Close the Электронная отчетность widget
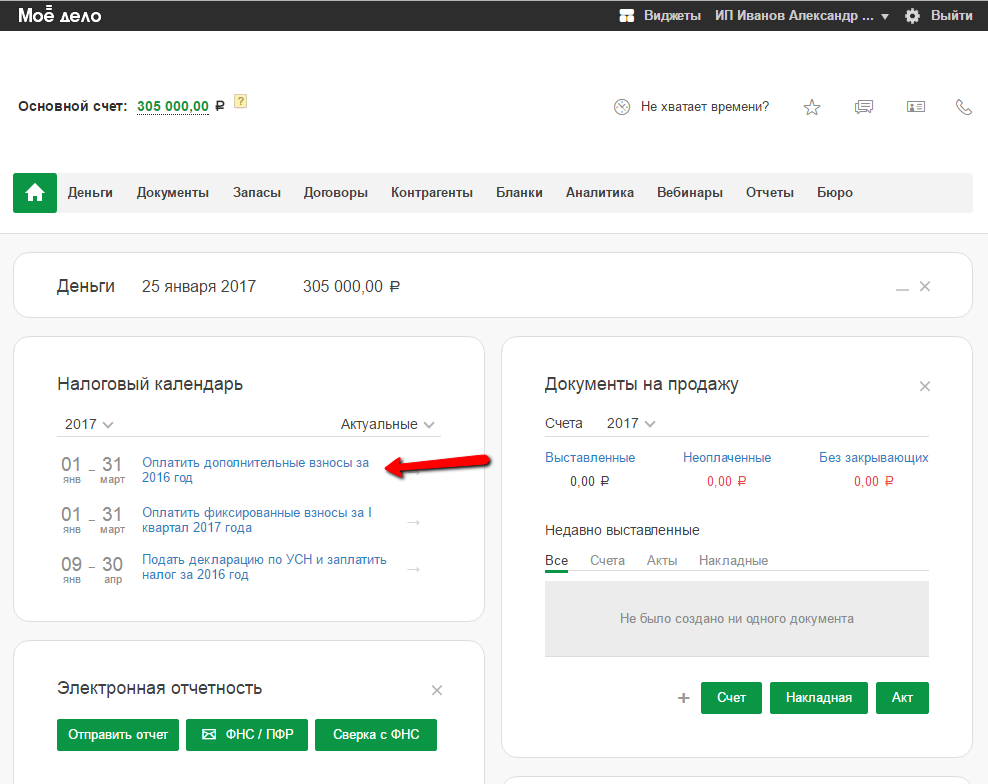The image size is (988, 784). point(437,690)
